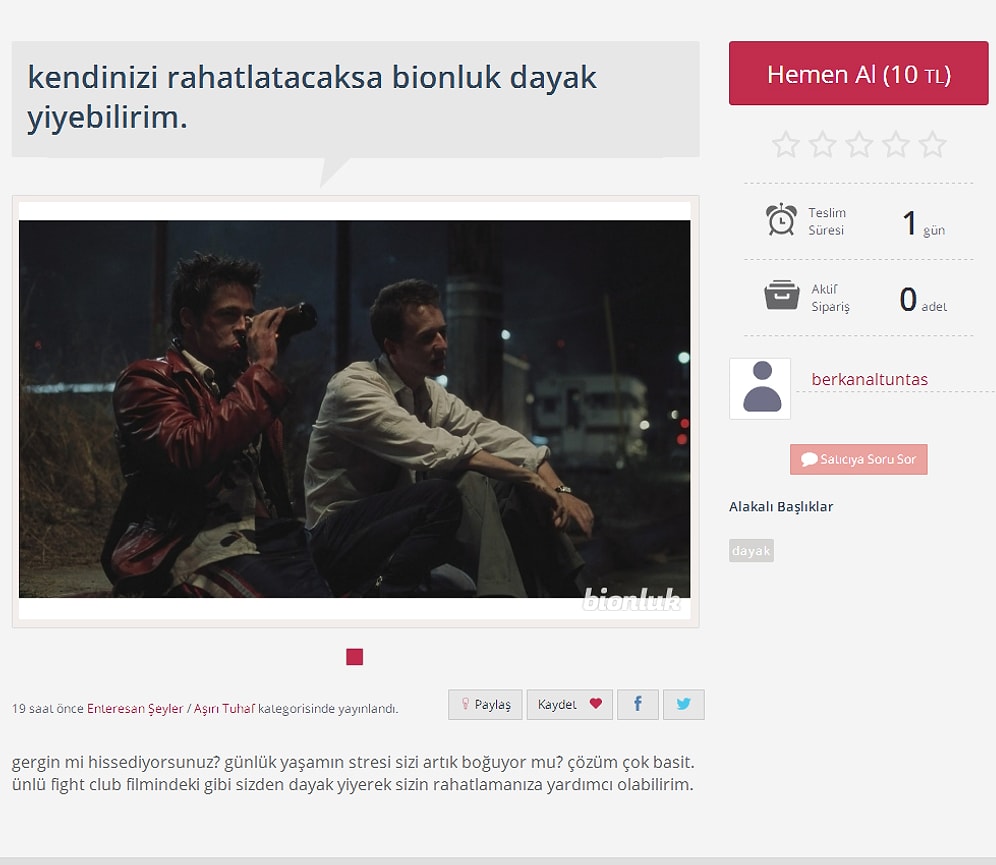This screenshot has width=996, height=865.
Task: Click the '1 gün' delivery value
Action: [x=924, y=224]
